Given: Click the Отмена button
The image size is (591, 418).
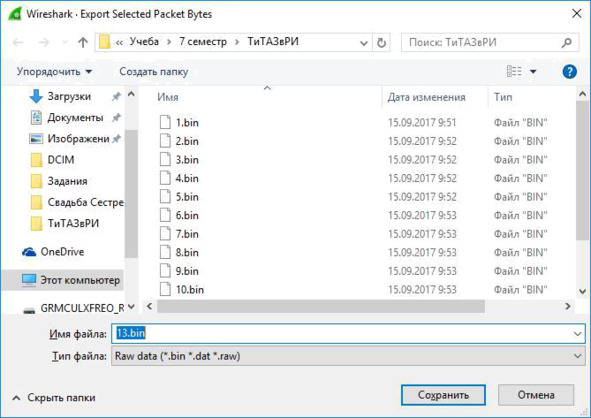Looking at the screenshot, I should (536, 395).
